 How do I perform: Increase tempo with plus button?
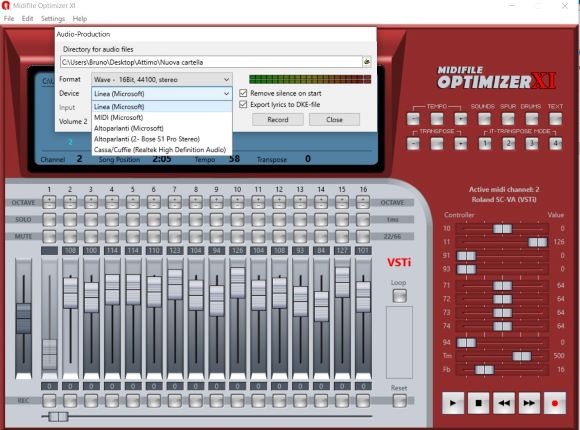[x=461, y=119]
